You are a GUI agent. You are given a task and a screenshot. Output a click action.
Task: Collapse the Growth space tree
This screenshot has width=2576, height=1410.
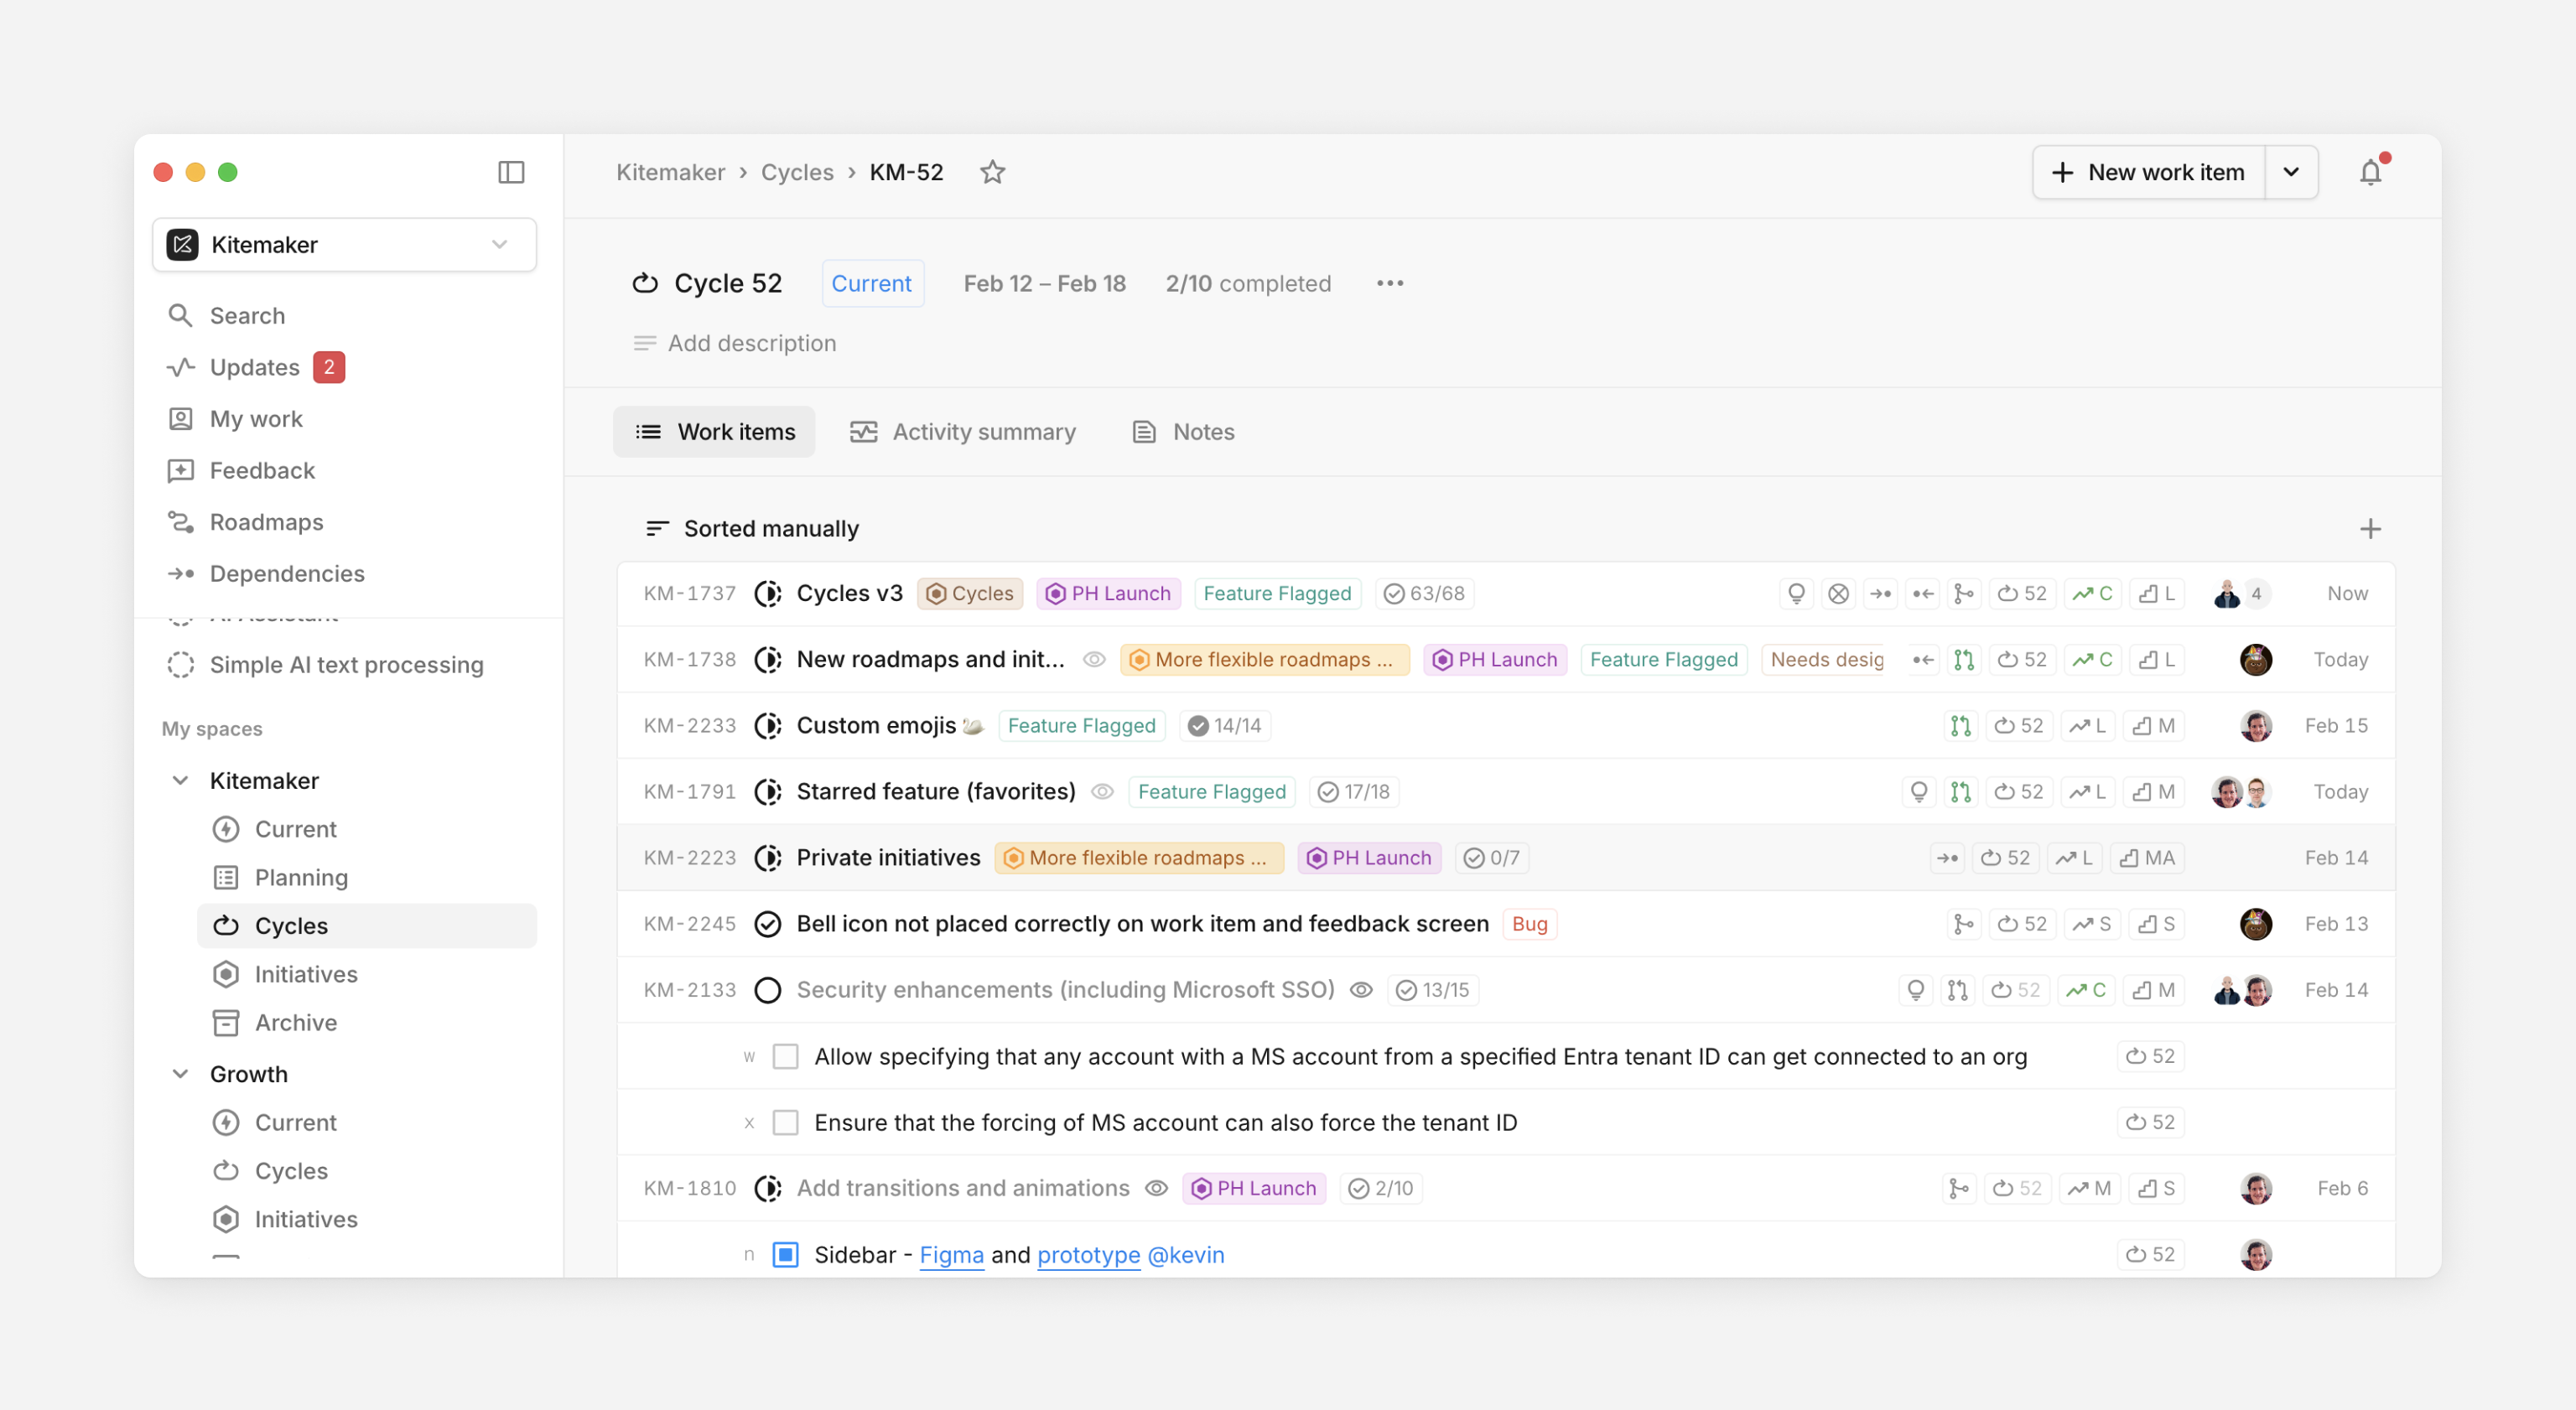tap(180, 1073)
